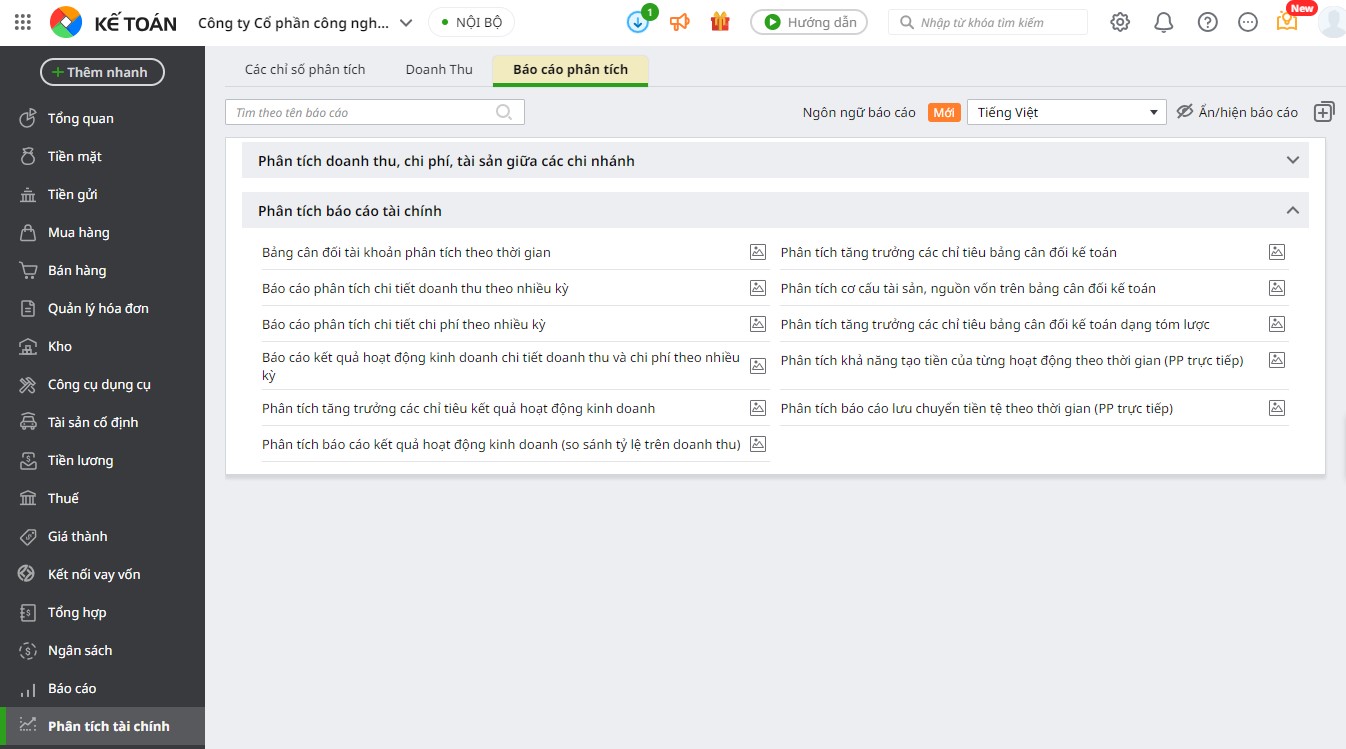The width and height of the screenshot is (1346, 749).
Task: Open Kết nối vay vốn in sidebar
Action: 102,575
